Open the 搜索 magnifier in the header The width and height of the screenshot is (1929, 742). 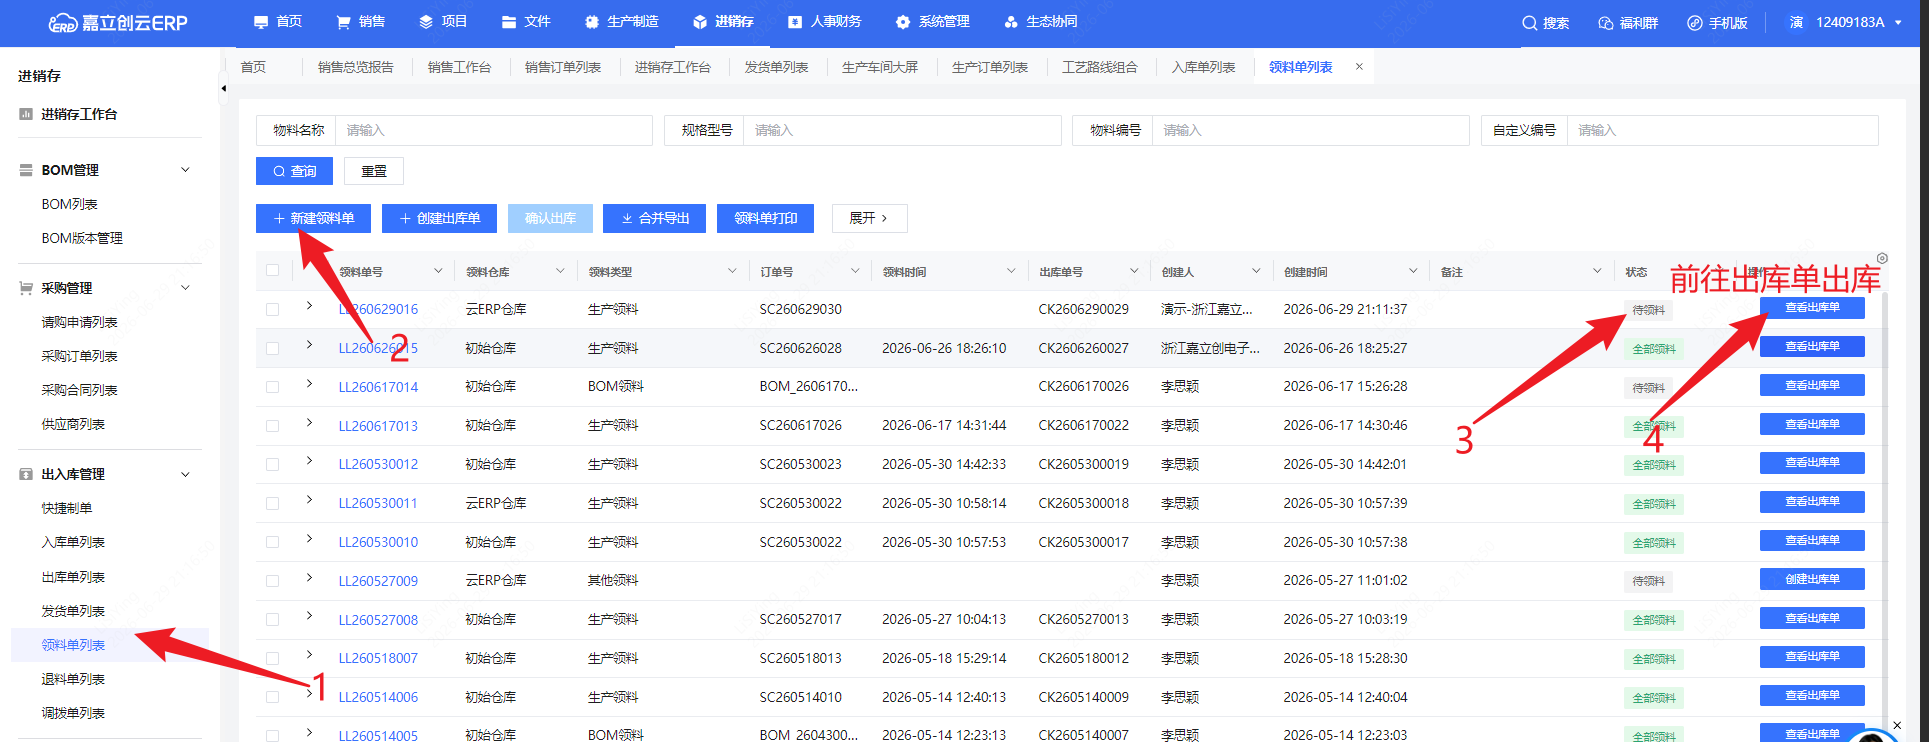pyautogui.click(x=1545, y=22)
